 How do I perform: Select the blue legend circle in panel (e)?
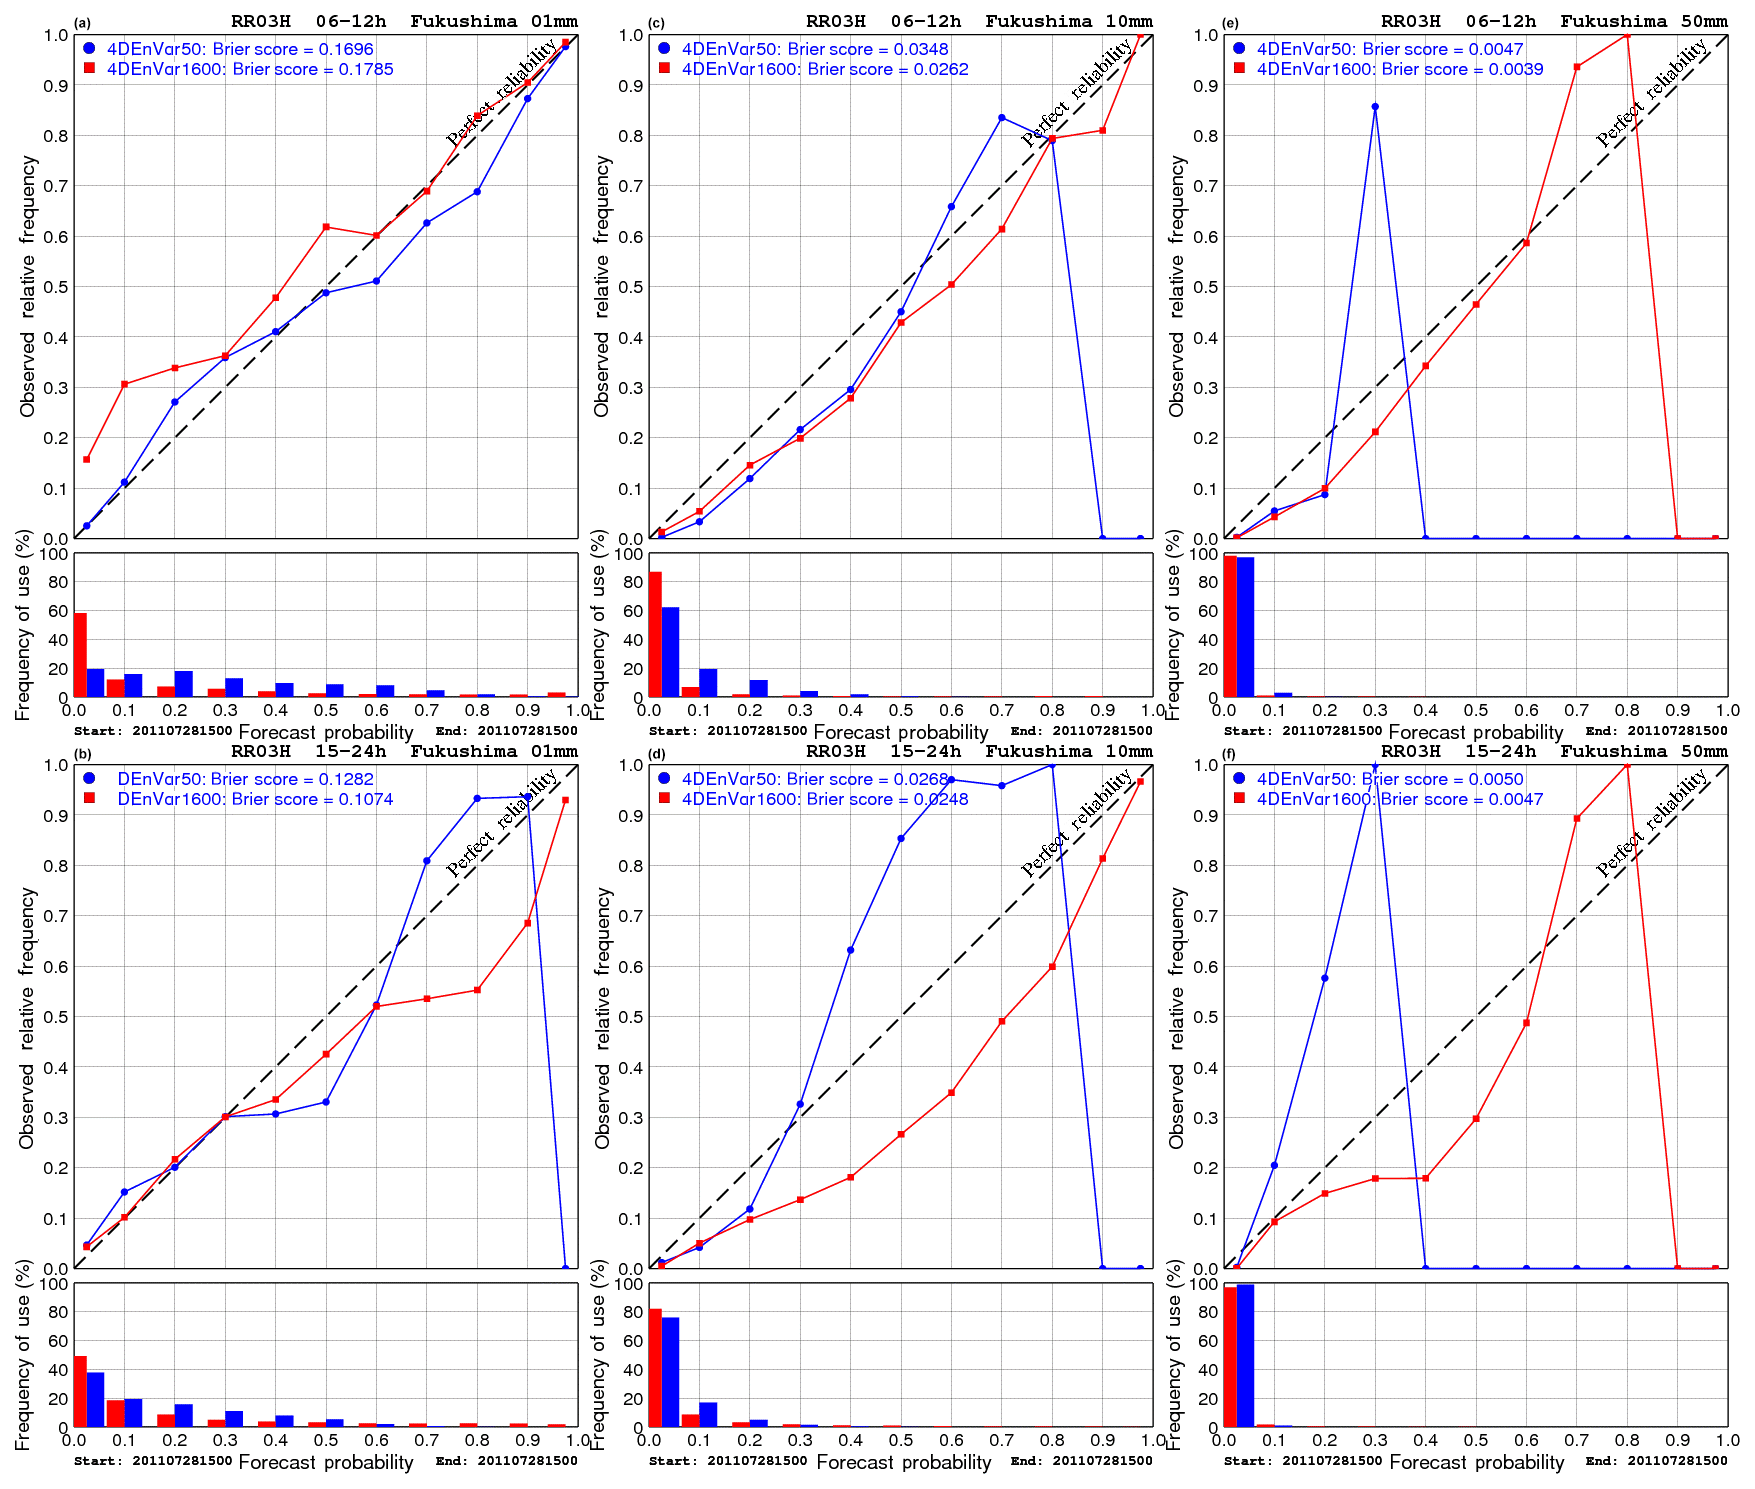coord(1239,48)
